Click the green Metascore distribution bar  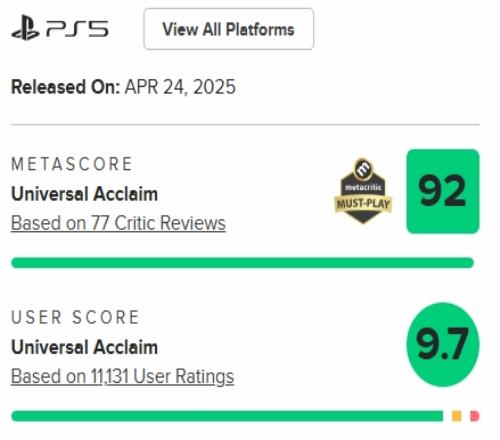point(242,263)
